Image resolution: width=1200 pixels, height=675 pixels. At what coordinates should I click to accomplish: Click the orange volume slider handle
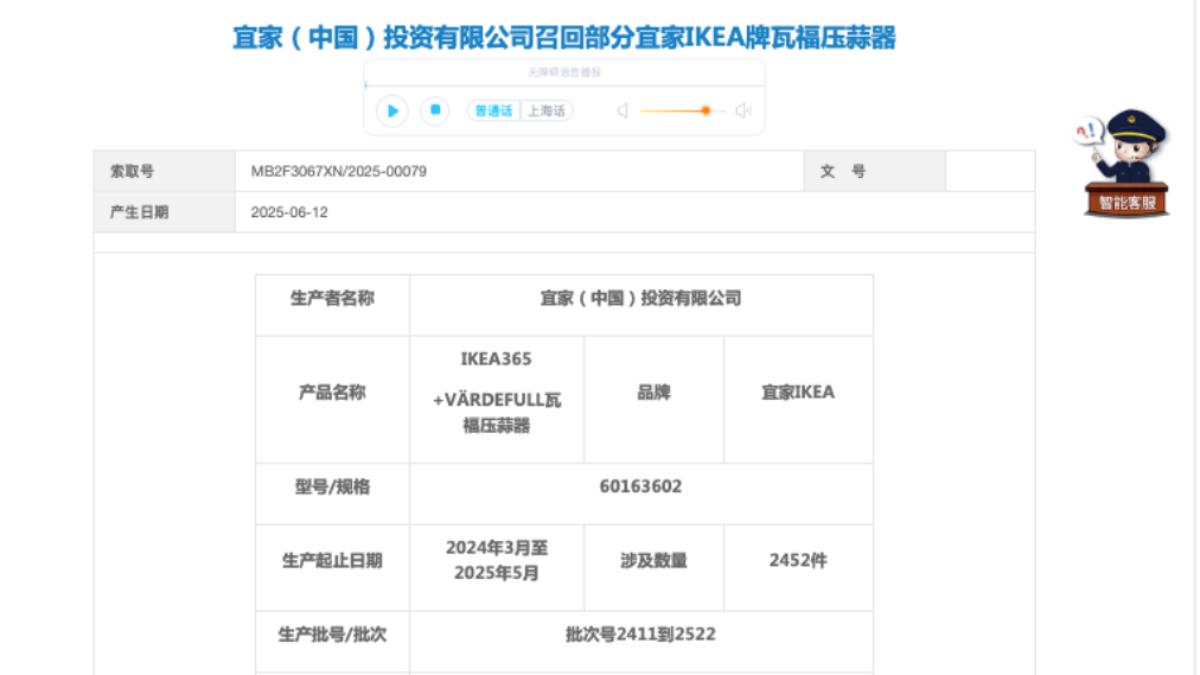pos(706,111)
